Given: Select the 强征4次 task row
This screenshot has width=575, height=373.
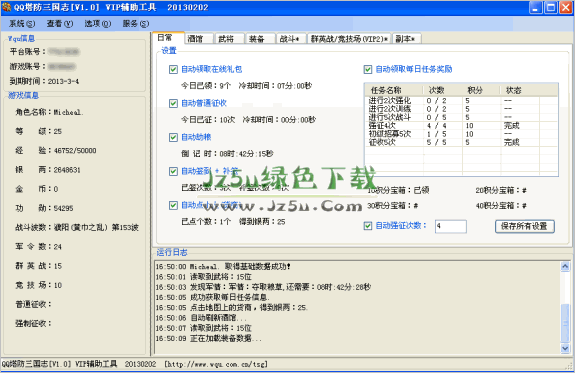Looking at the screenshot, I should pyautogui.click(x=461, y=126).
